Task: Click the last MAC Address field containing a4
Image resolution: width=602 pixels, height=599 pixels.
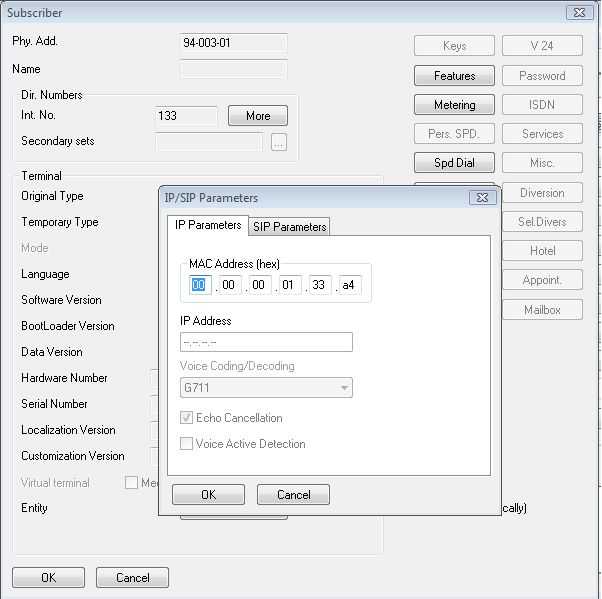Action: pyautogui.click(x=350, y=287)
